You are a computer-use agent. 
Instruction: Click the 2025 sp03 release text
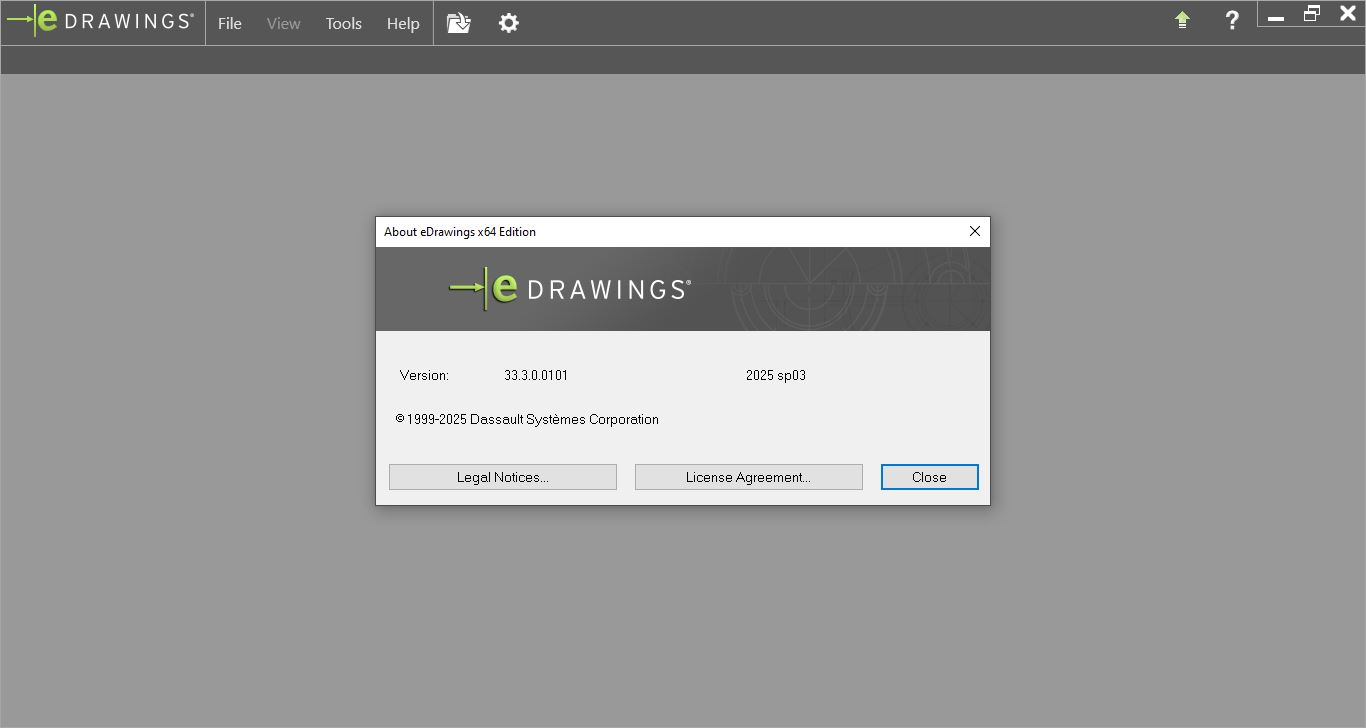point(776,376)
